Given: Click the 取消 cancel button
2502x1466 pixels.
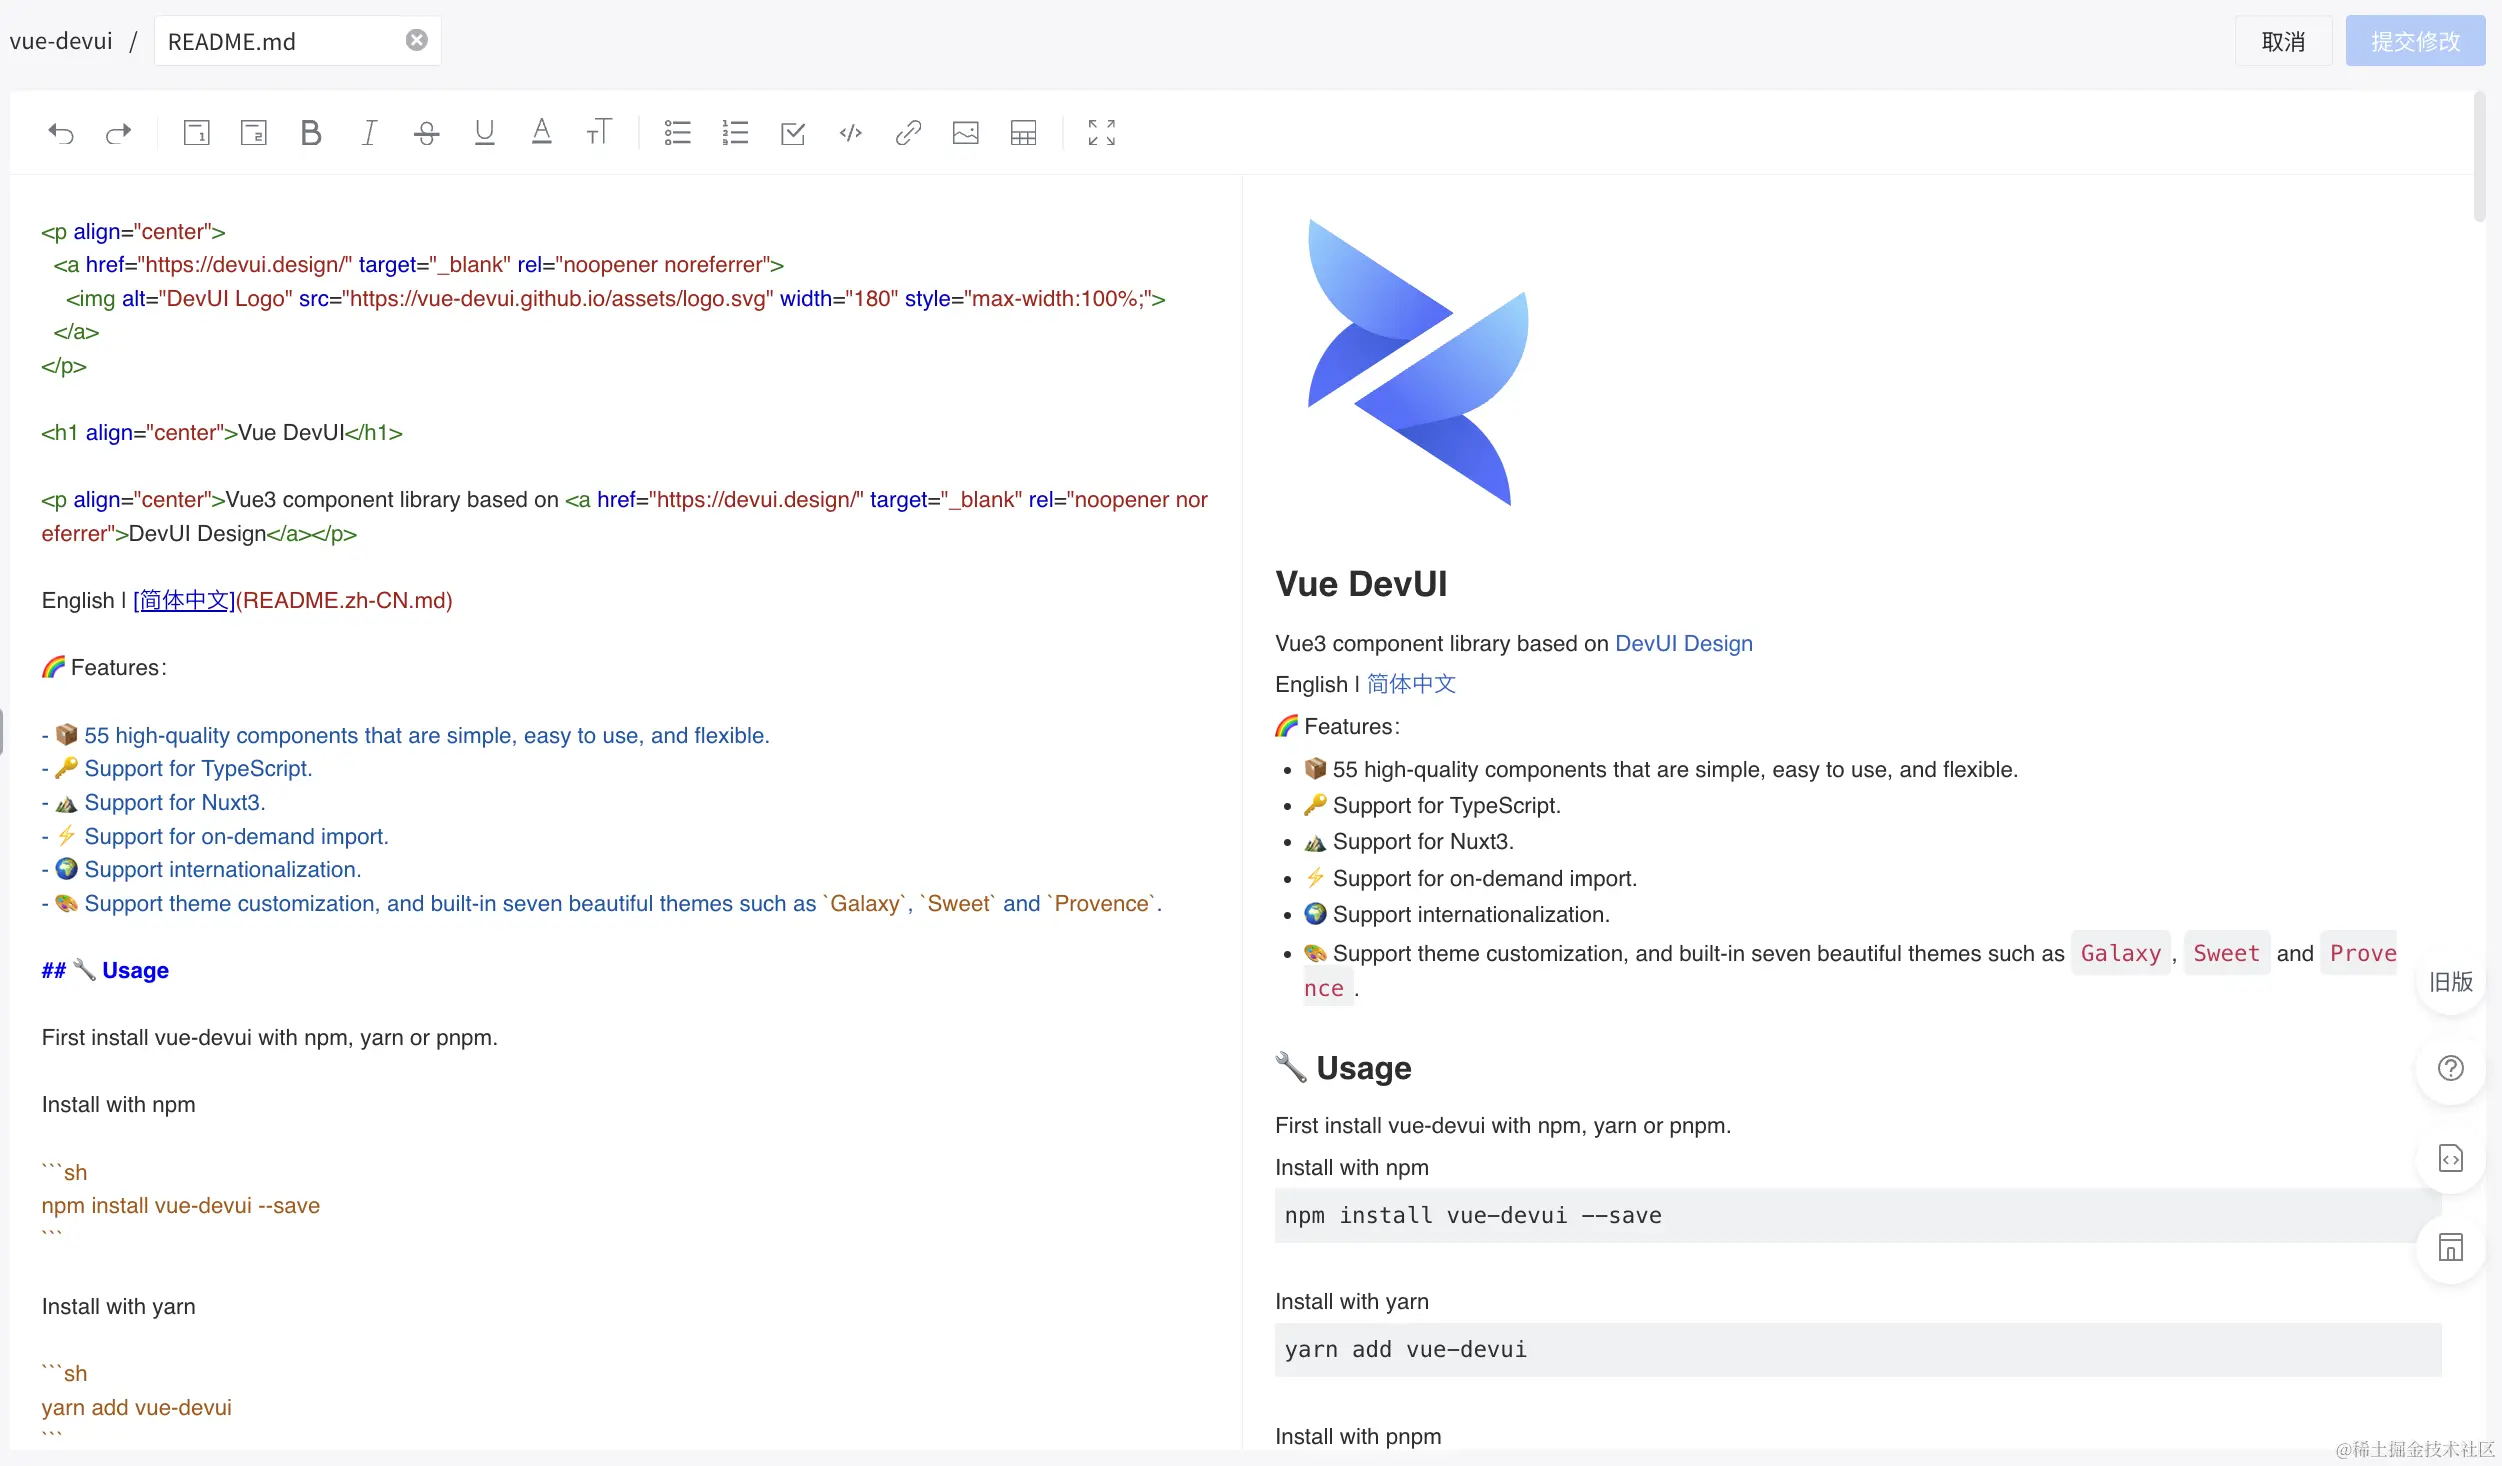Looking at the screenshot, I should click(x=2283, y=41).
